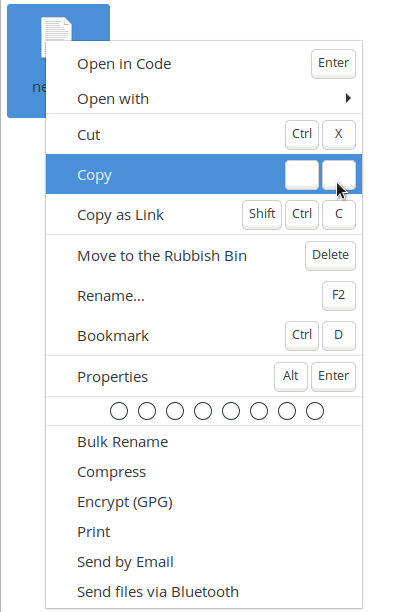Choose the fourth color tag circle

click(203, 411)
